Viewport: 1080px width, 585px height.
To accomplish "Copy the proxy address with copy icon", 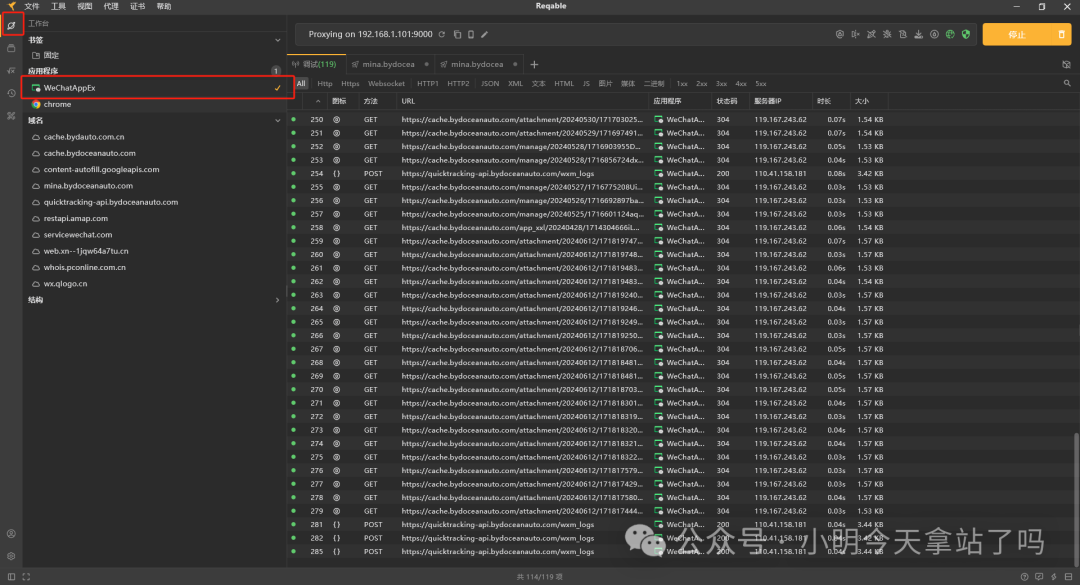I will 457,34.
